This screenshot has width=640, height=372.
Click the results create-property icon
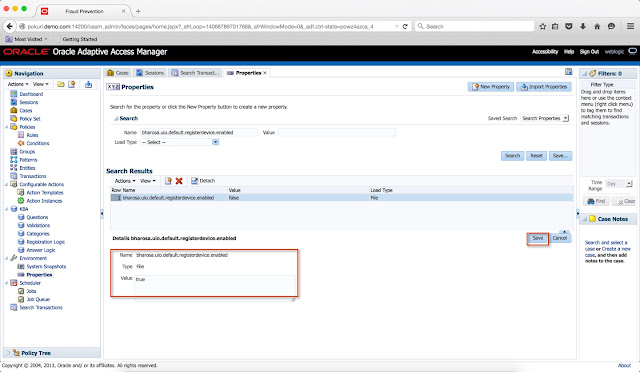coord(168,181)
